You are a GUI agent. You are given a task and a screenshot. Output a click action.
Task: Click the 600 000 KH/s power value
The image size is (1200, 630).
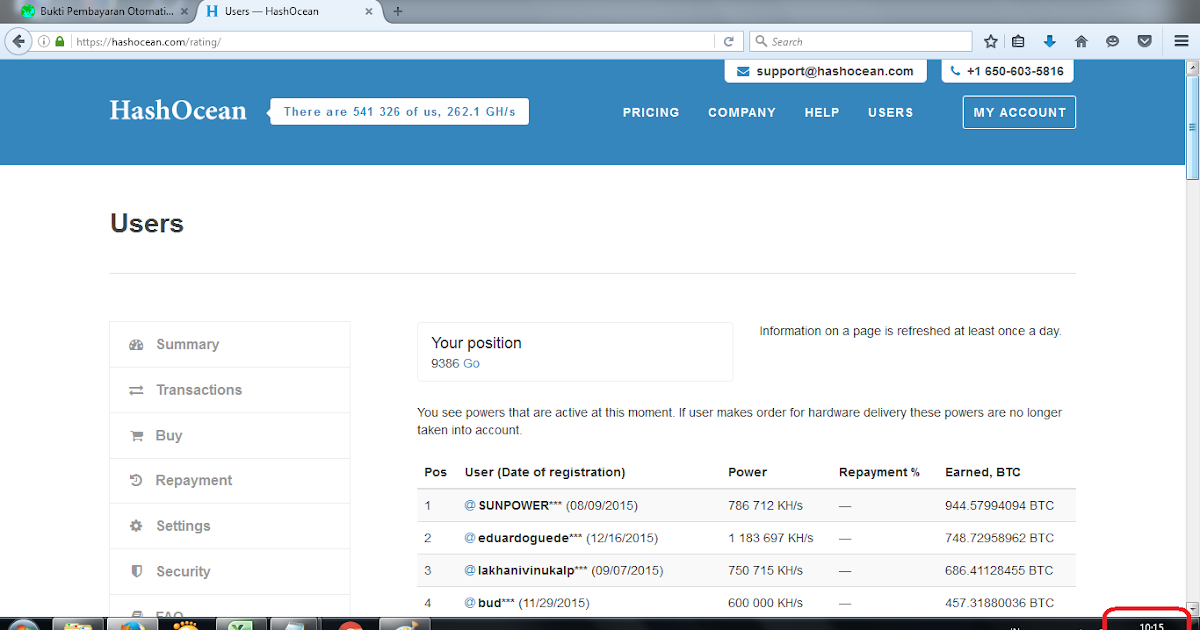click(765, 603)
